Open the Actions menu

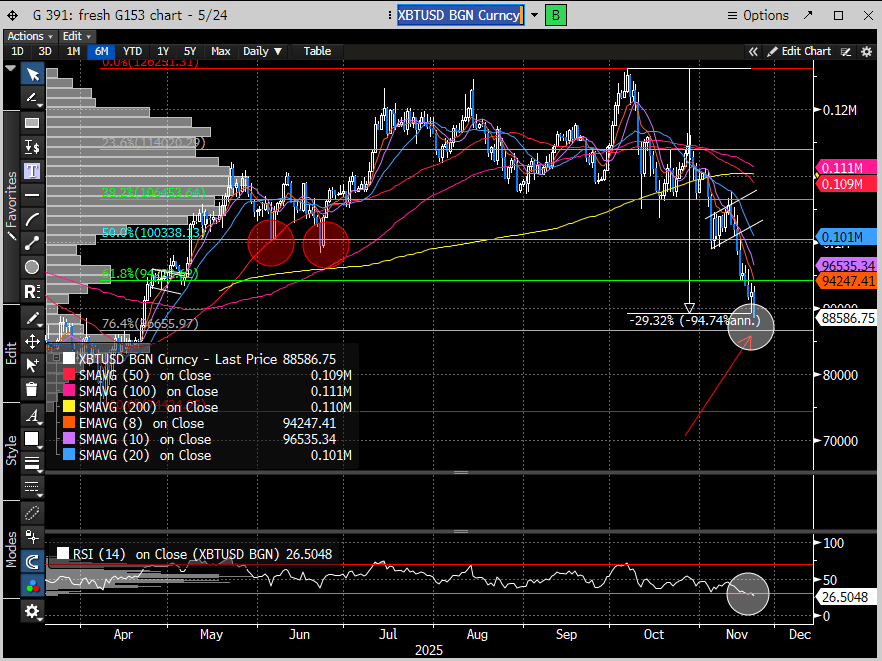coord(30,36)
